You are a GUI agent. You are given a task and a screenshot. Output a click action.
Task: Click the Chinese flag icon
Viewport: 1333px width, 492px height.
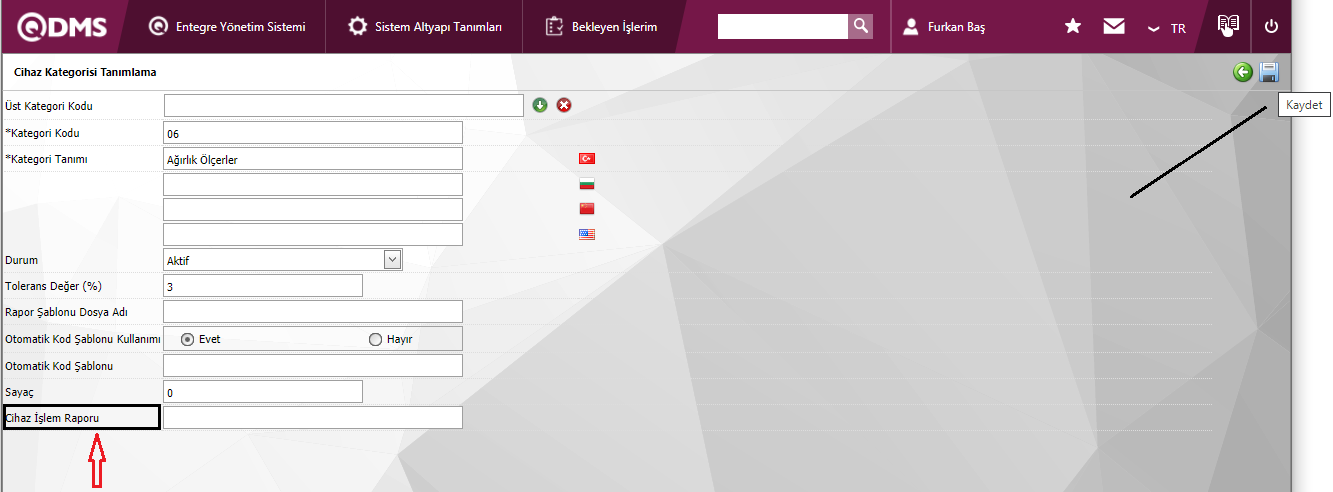click(587, 209)
